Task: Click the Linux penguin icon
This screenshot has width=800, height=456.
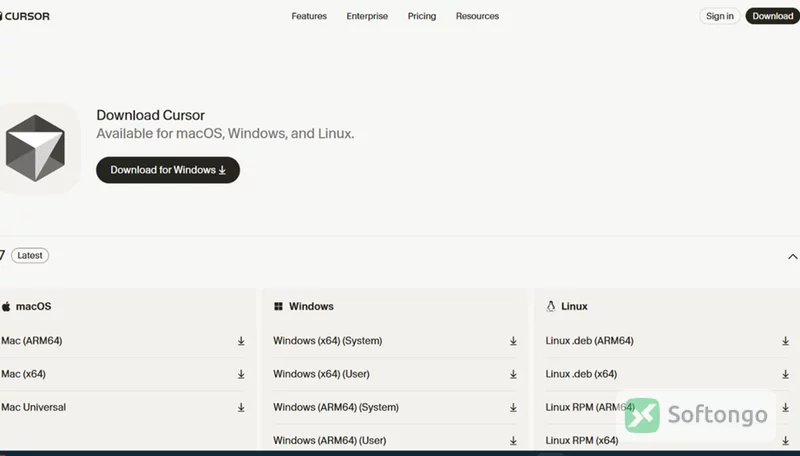Action: pos(551,306)
